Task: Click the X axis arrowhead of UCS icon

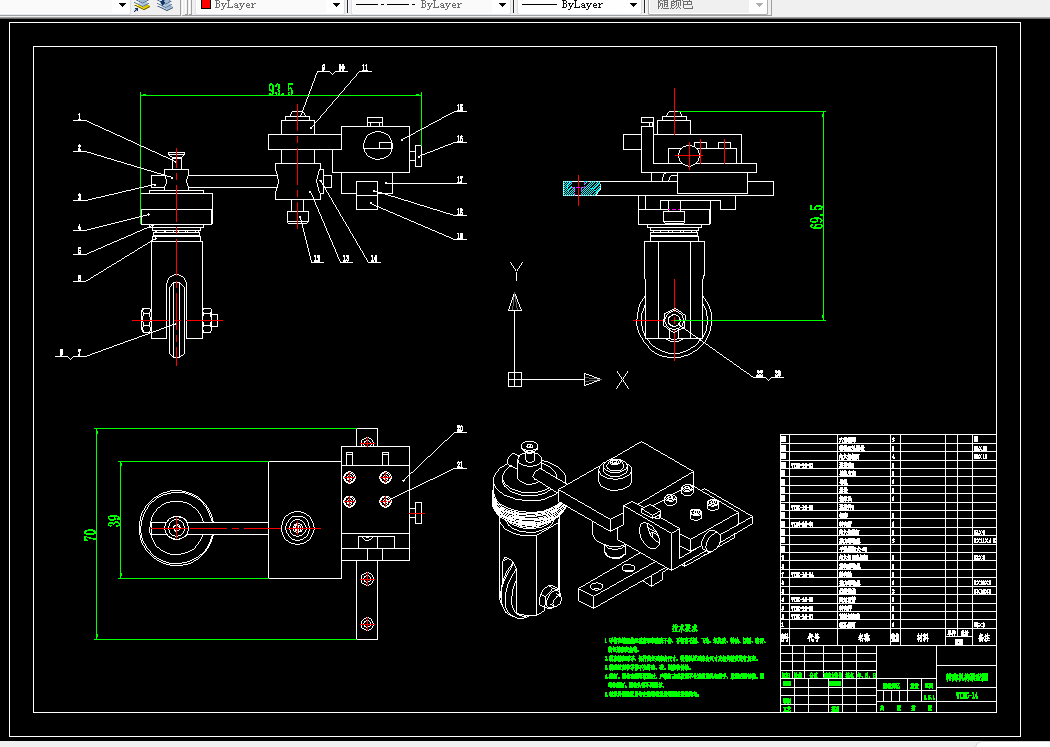Action: [x=593, y=380]
